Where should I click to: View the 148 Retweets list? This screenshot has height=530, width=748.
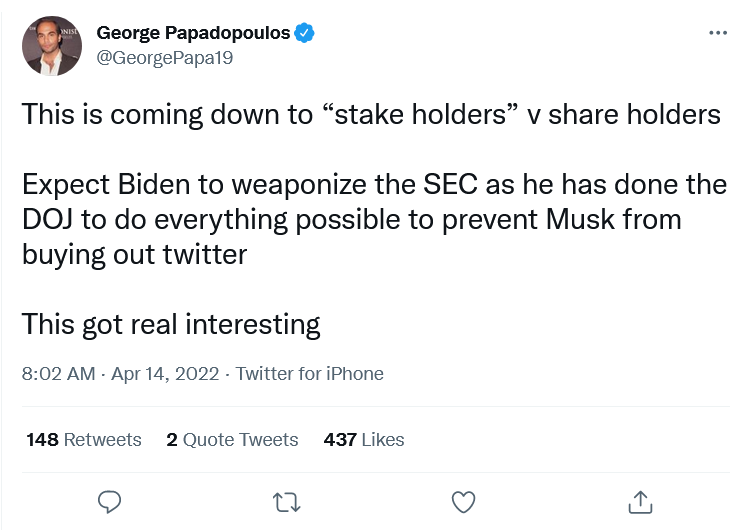coord(84,439)
